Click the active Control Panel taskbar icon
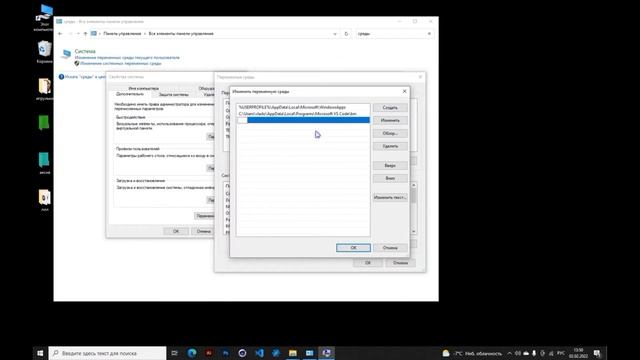The width and height of the screenshot is (640, 360). coord(309,353)
